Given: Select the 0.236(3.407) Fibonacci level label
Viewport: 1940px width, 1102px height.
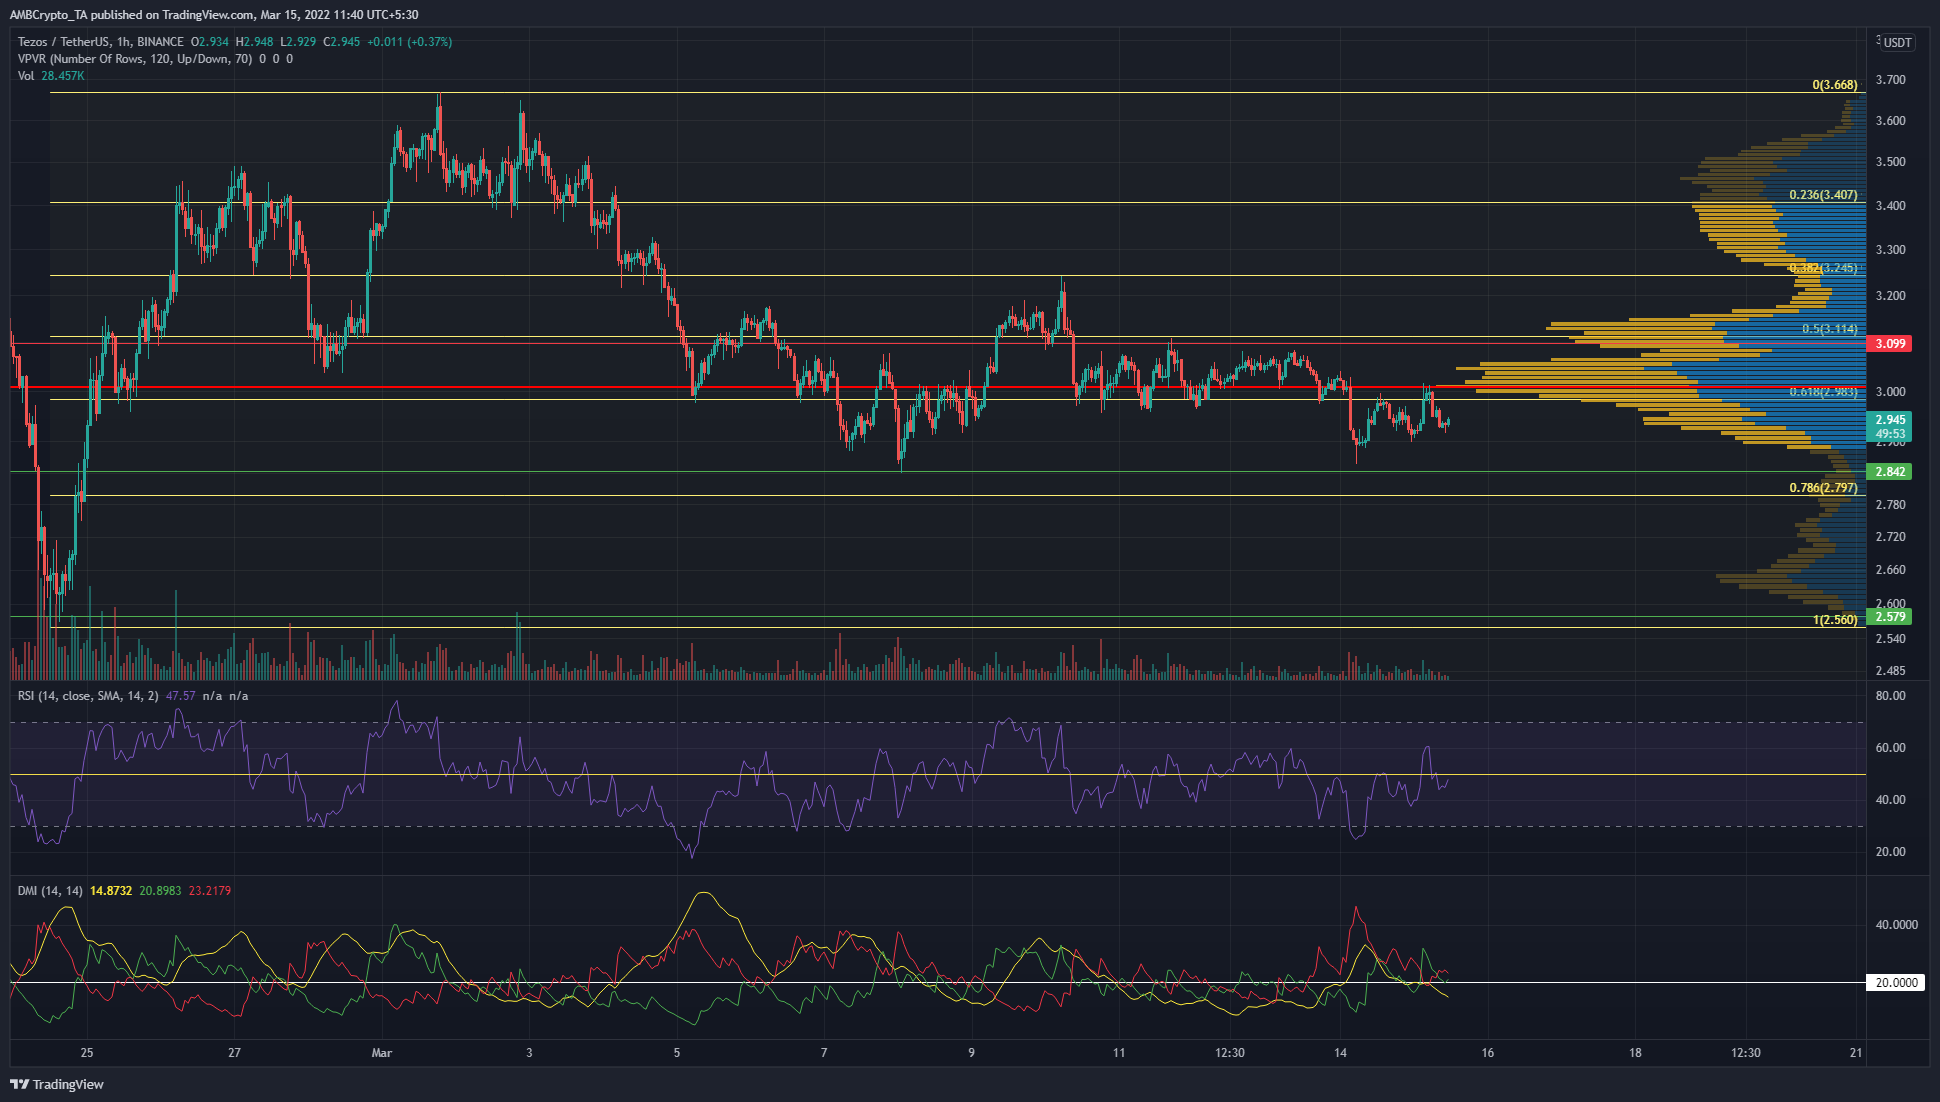Looking at the screenshot, I should (1822, 195).
